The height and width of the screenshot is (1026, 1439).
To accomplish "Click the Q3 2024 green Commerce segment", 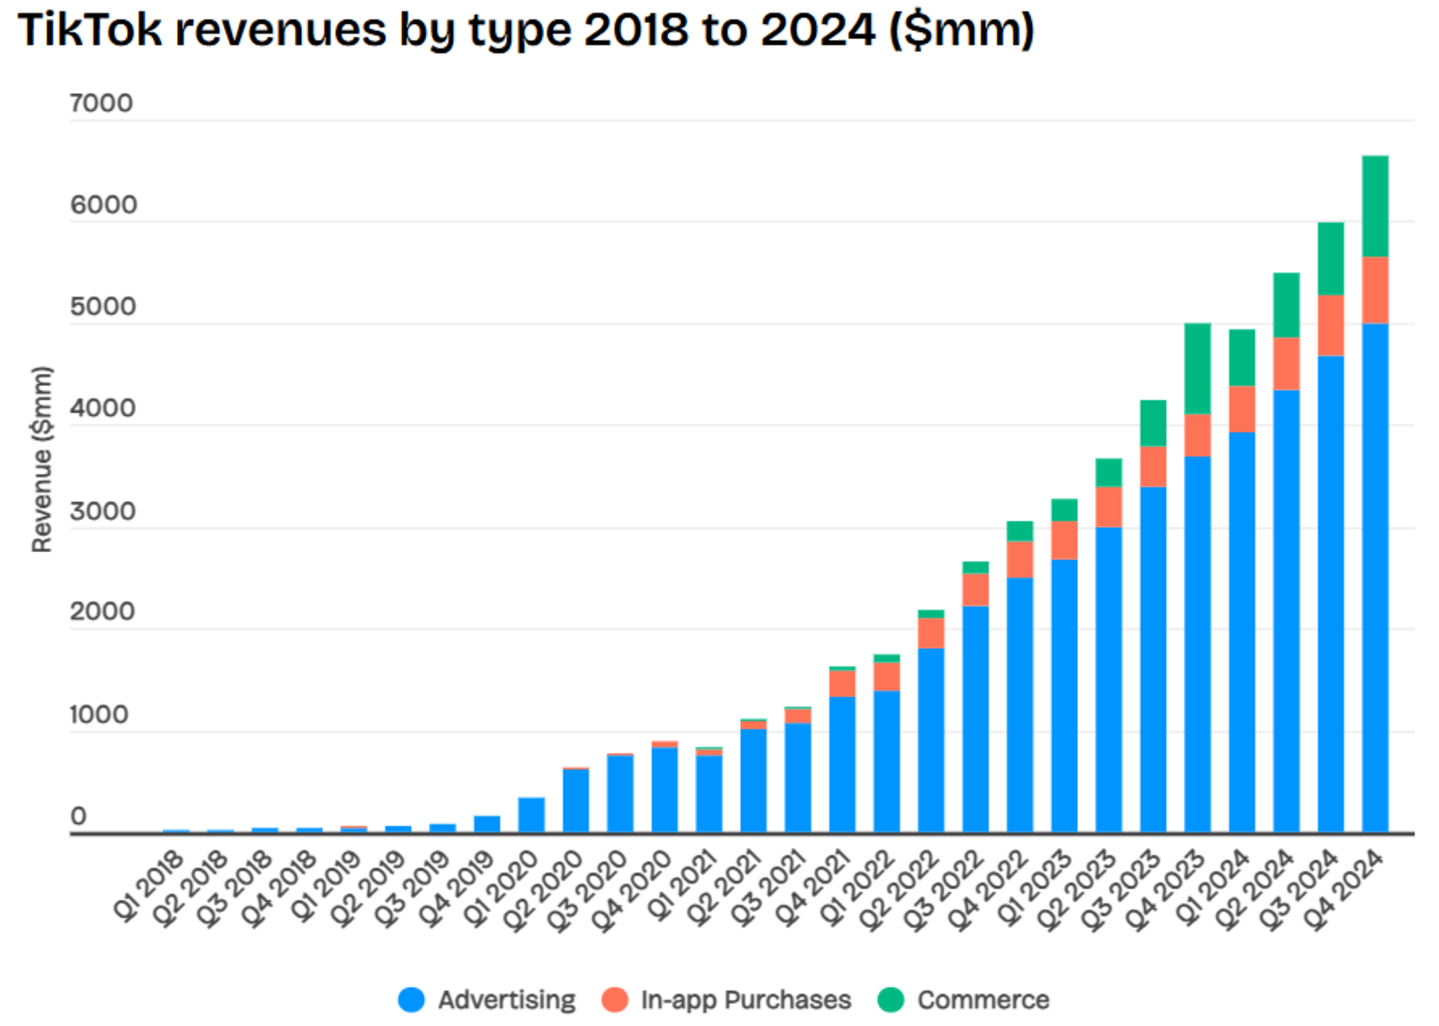I will tap(1330, 258).
